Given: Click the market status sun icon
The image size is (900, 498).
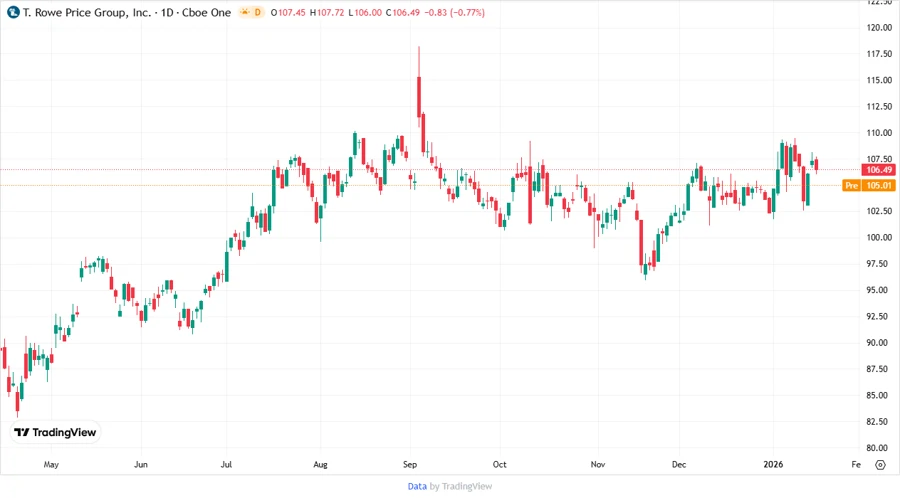Looking at the screenshot, I should point(245,12).
